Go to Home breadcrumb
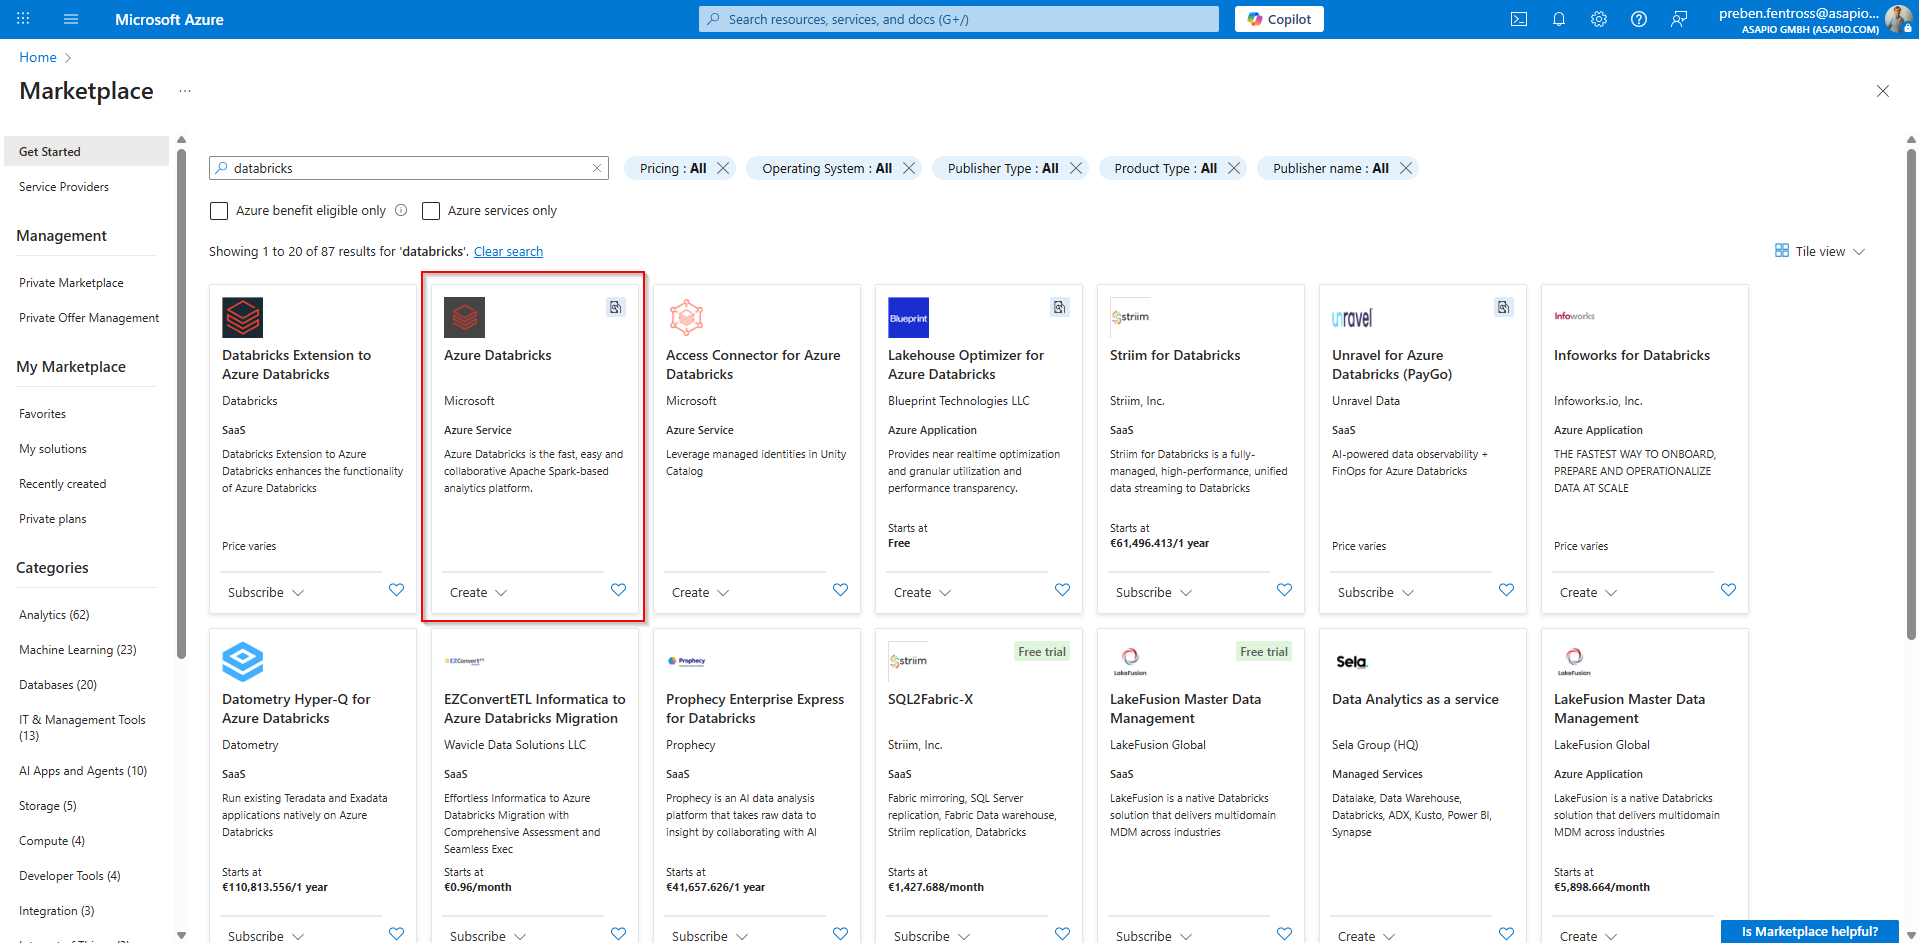This screenshot has height=943, width=1919. click(38, 57)
